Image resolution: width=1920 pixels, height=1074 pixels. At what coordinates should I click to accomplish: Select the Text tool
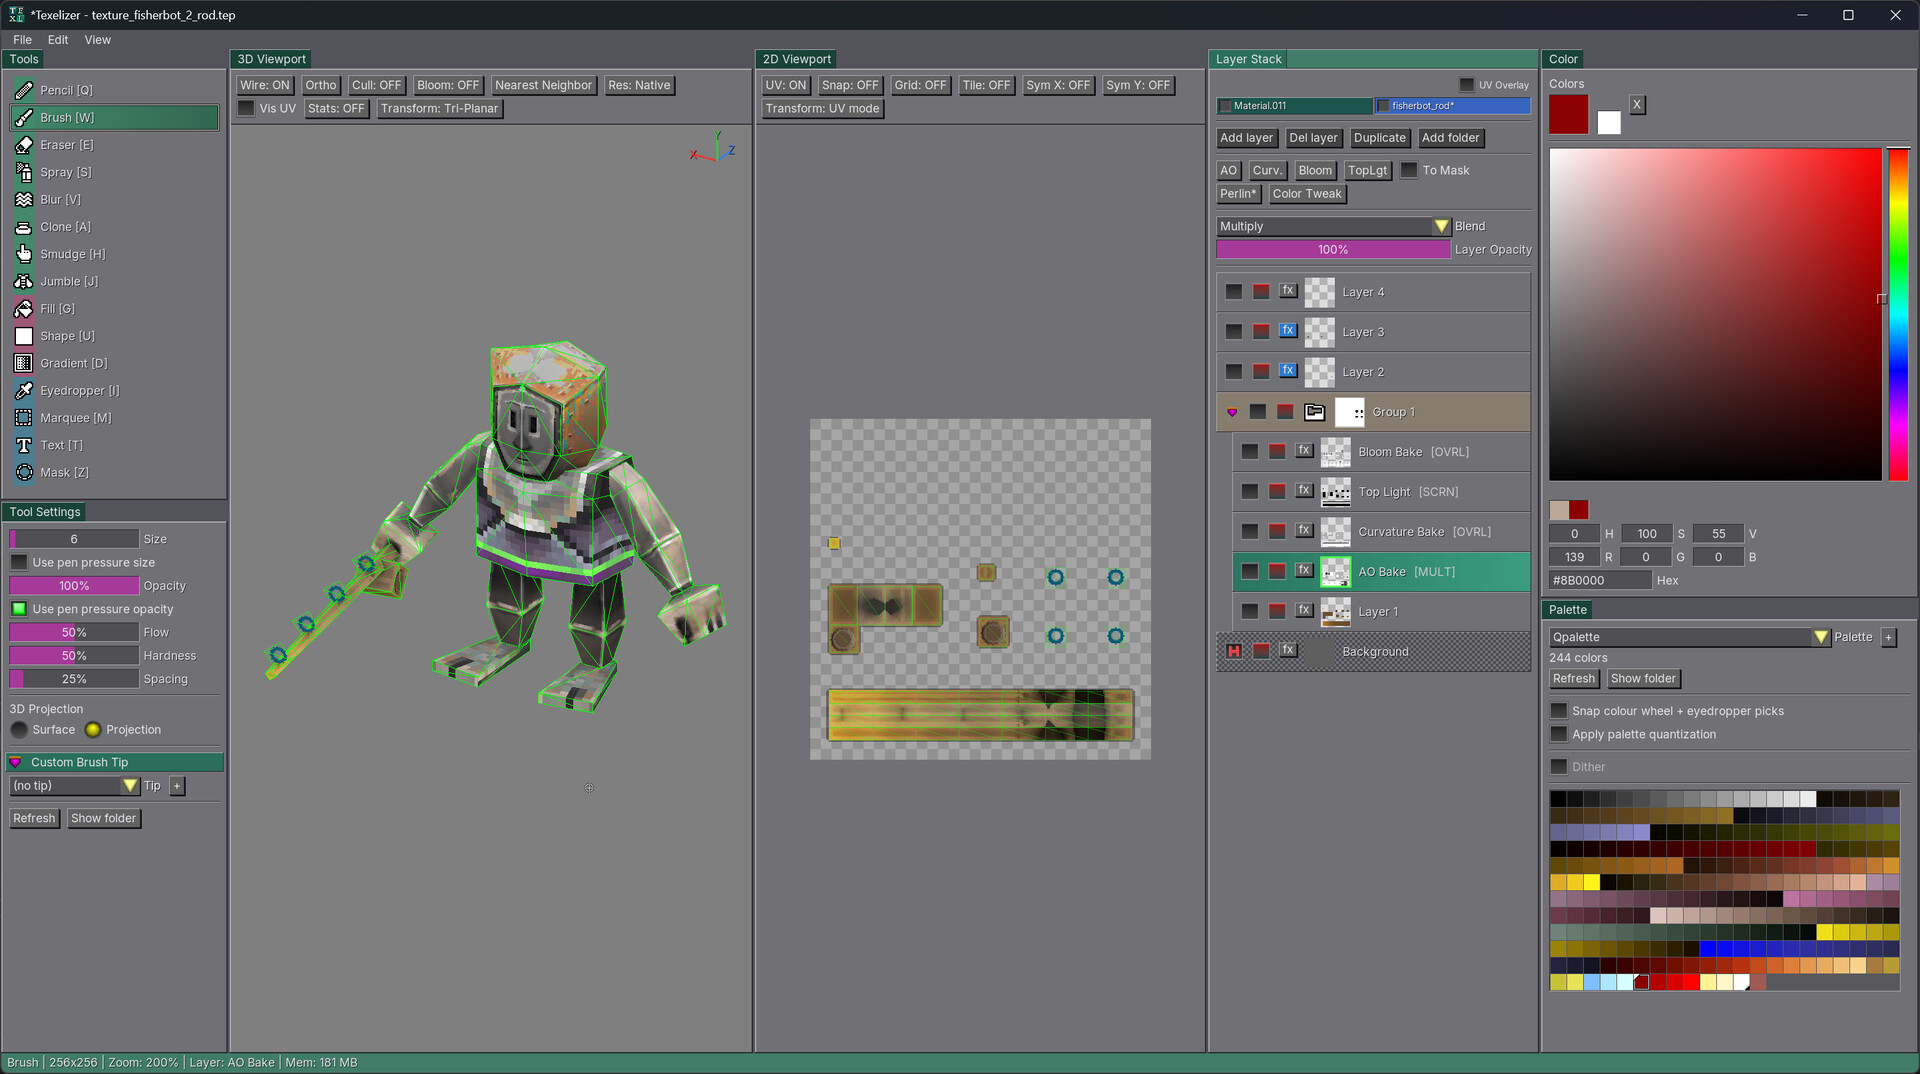click(x=114, y=445)
